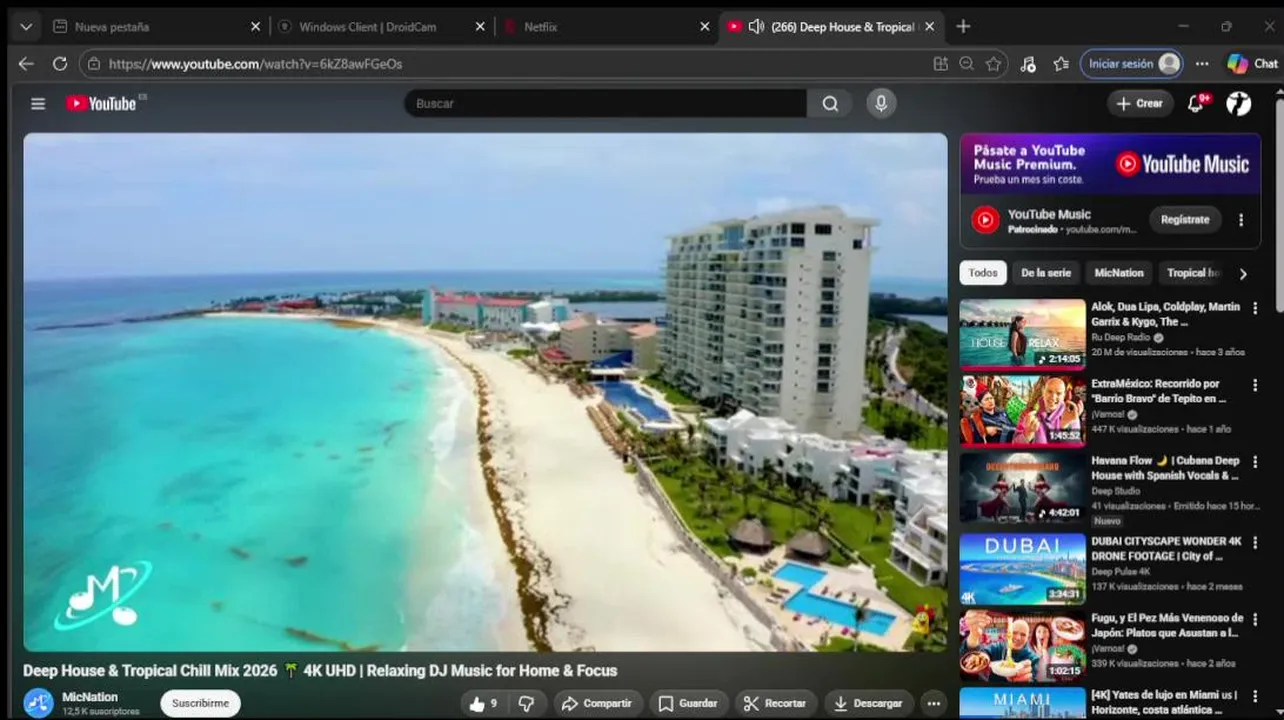This screenshot has width=1284, height=720.
Task: Open options for Dubai Cityscape video
Action: 1255,542
